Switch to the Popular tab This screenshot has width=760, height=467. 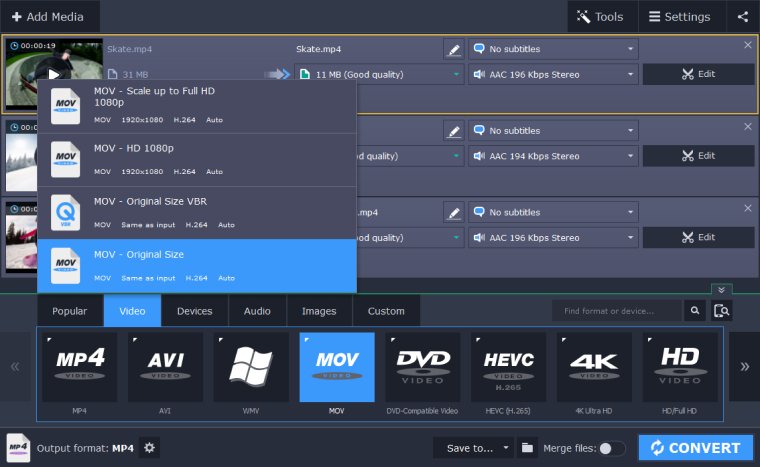point(70,311)
